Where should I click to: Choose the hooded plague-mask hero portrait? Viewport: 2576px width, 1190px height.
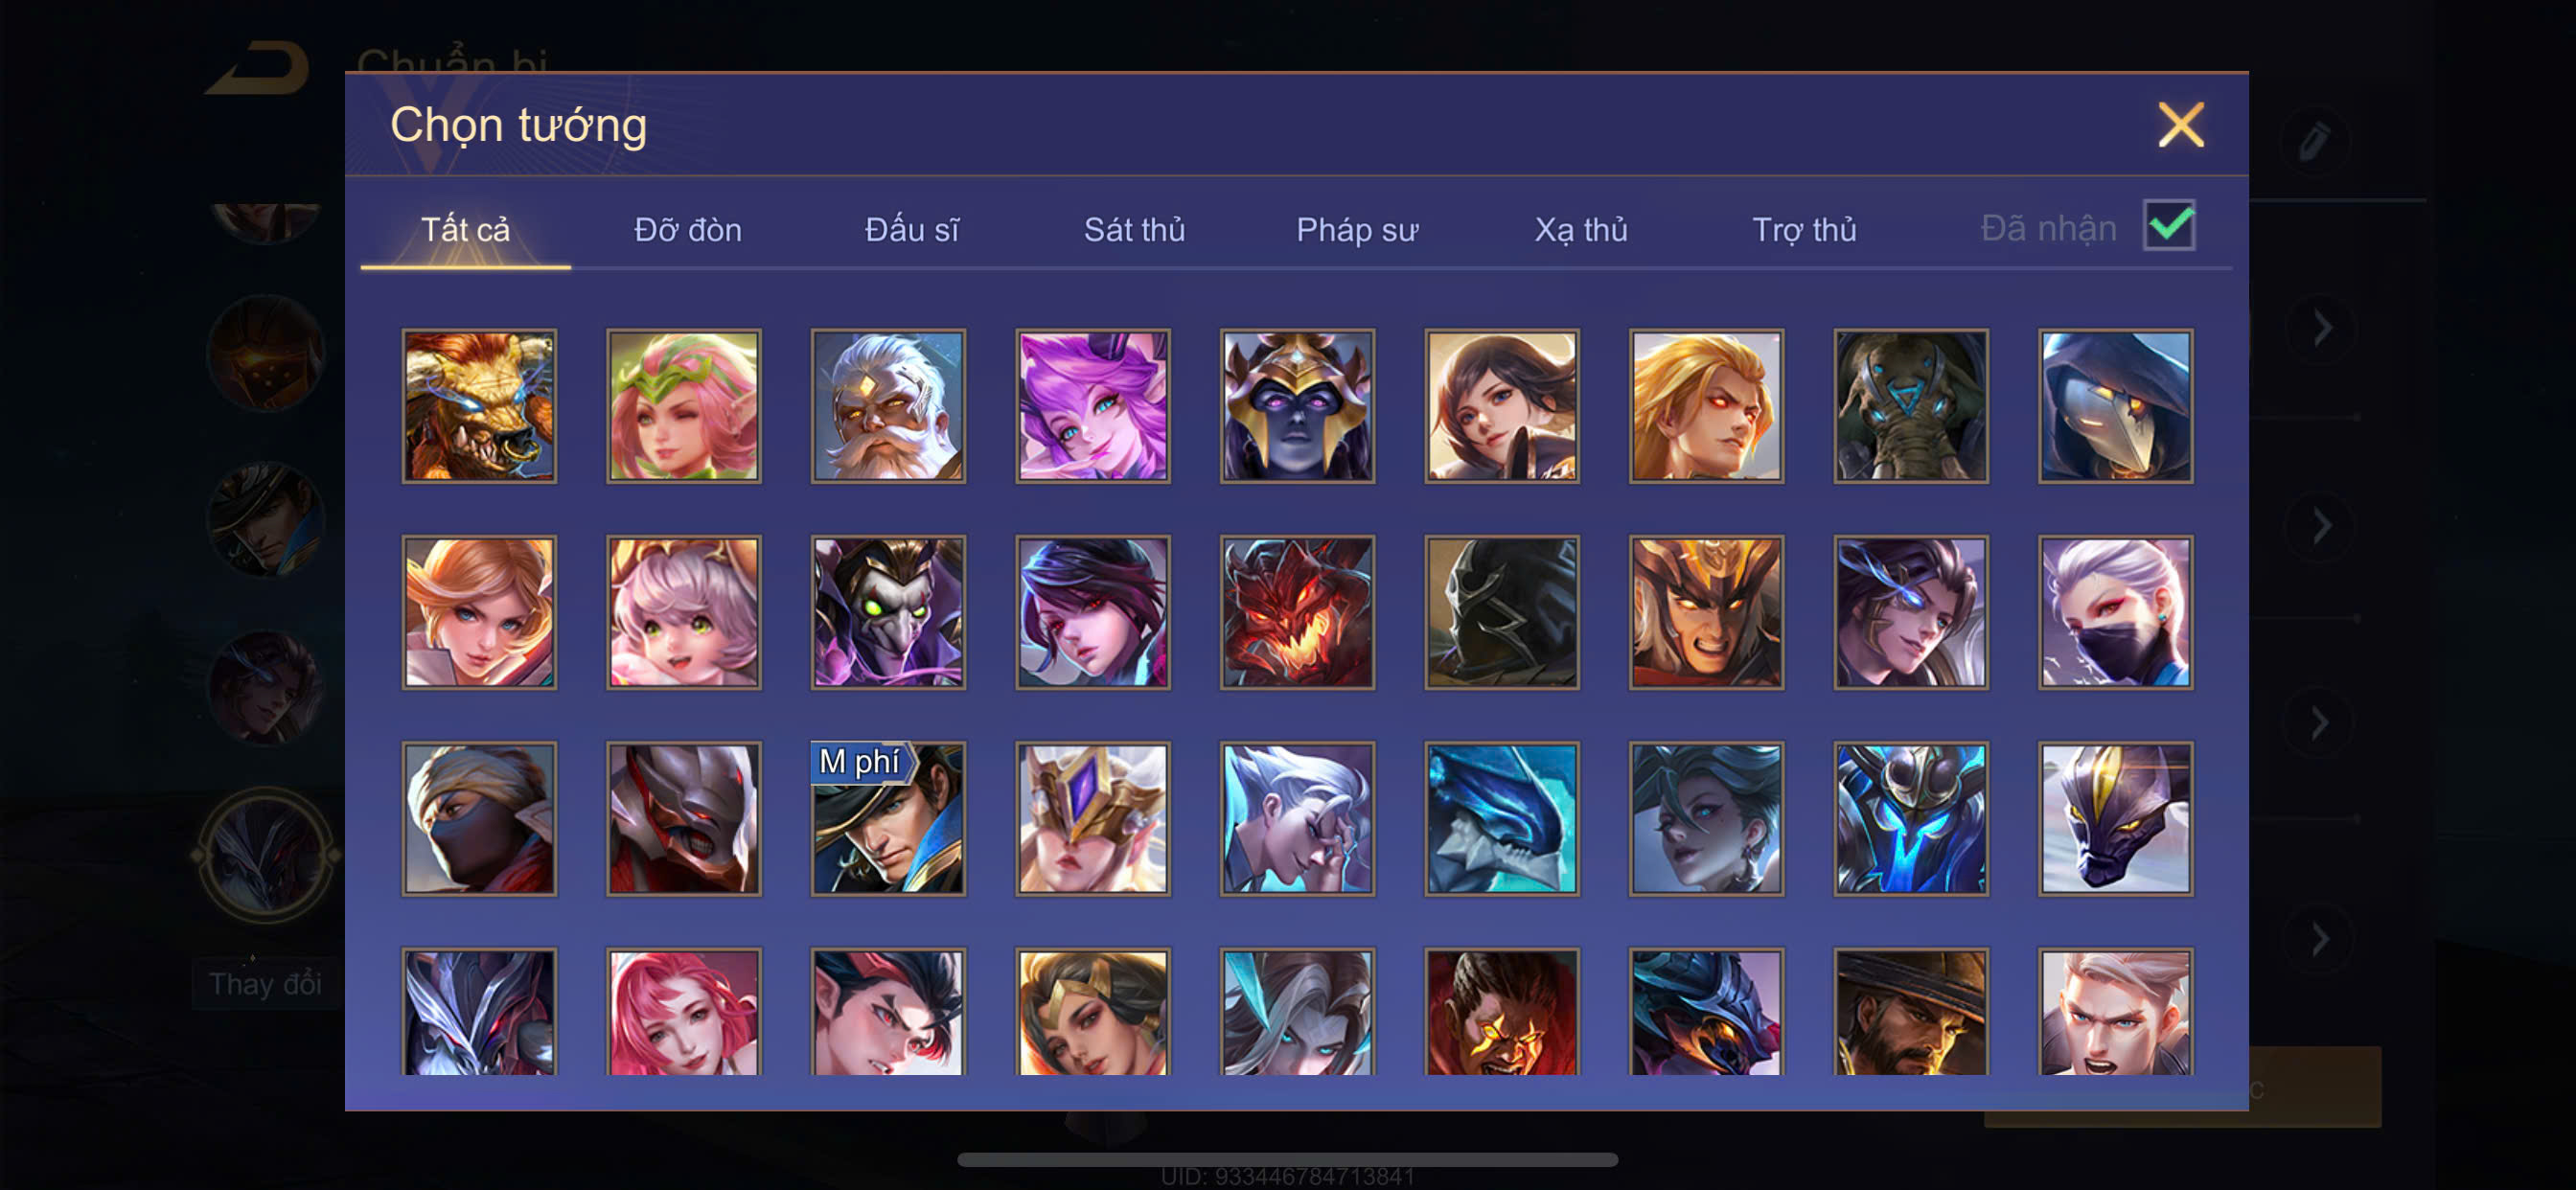click(x=2116, y=406)
